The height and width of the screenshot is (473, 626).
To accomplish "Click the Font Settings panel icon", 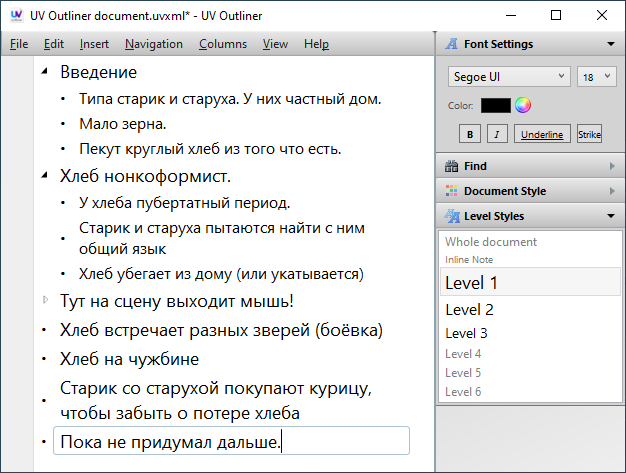I will pos(452,44).
